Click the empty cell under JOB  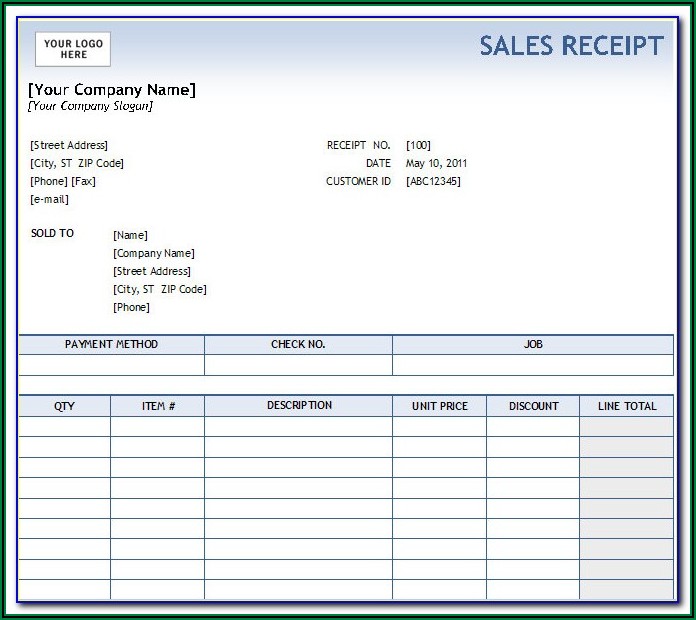[532, 365]
